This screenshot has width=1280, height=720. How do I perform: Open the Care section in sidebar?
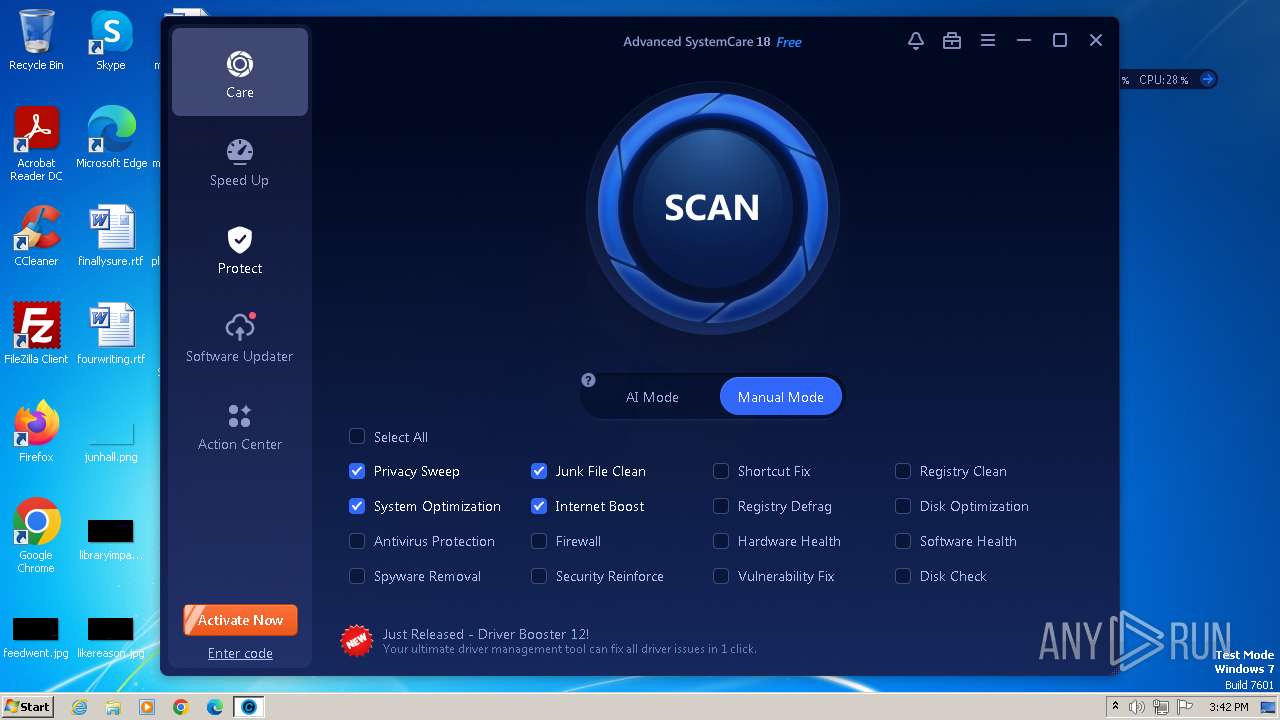240,72
